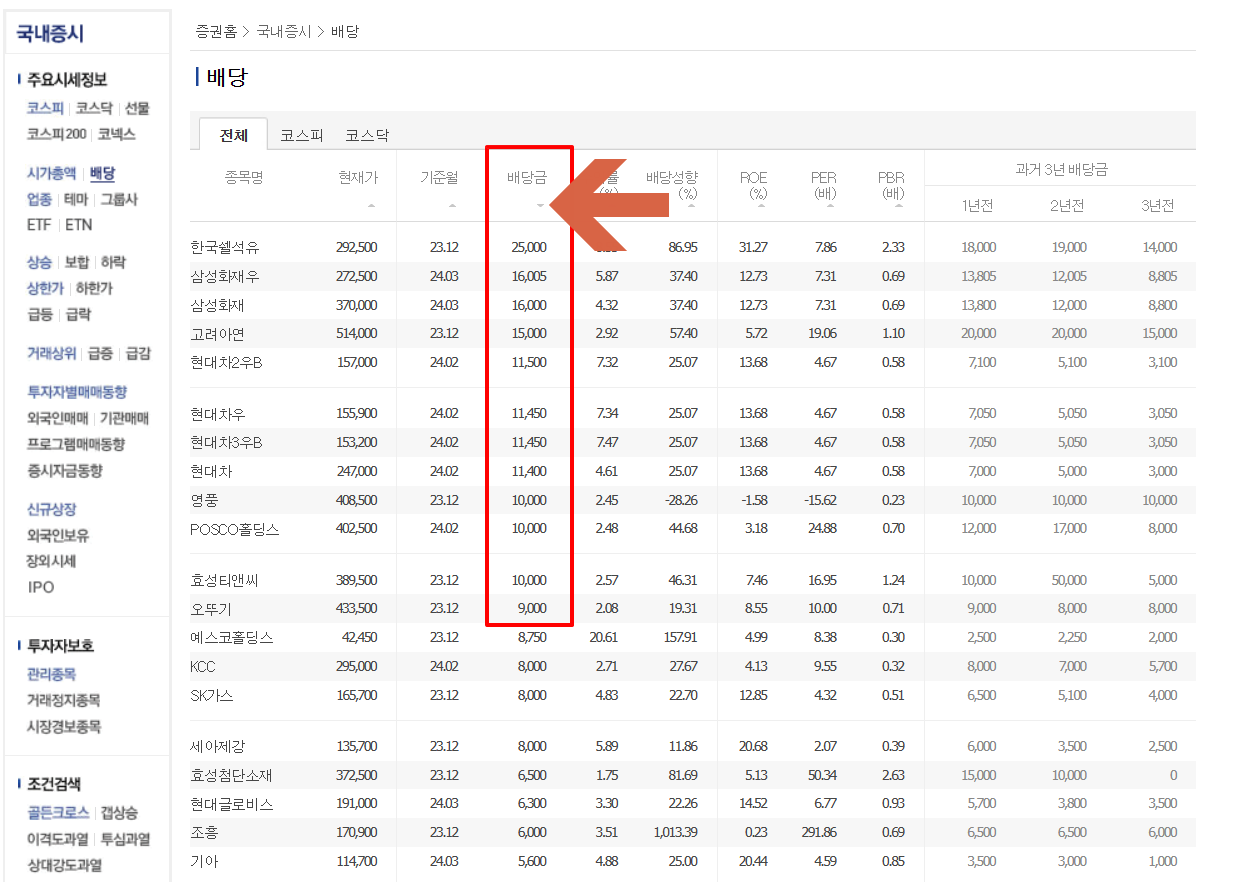Open 상대강도과열 sidebar link
This screenshot has width=1247, height=882.
[x=64, y=865]
